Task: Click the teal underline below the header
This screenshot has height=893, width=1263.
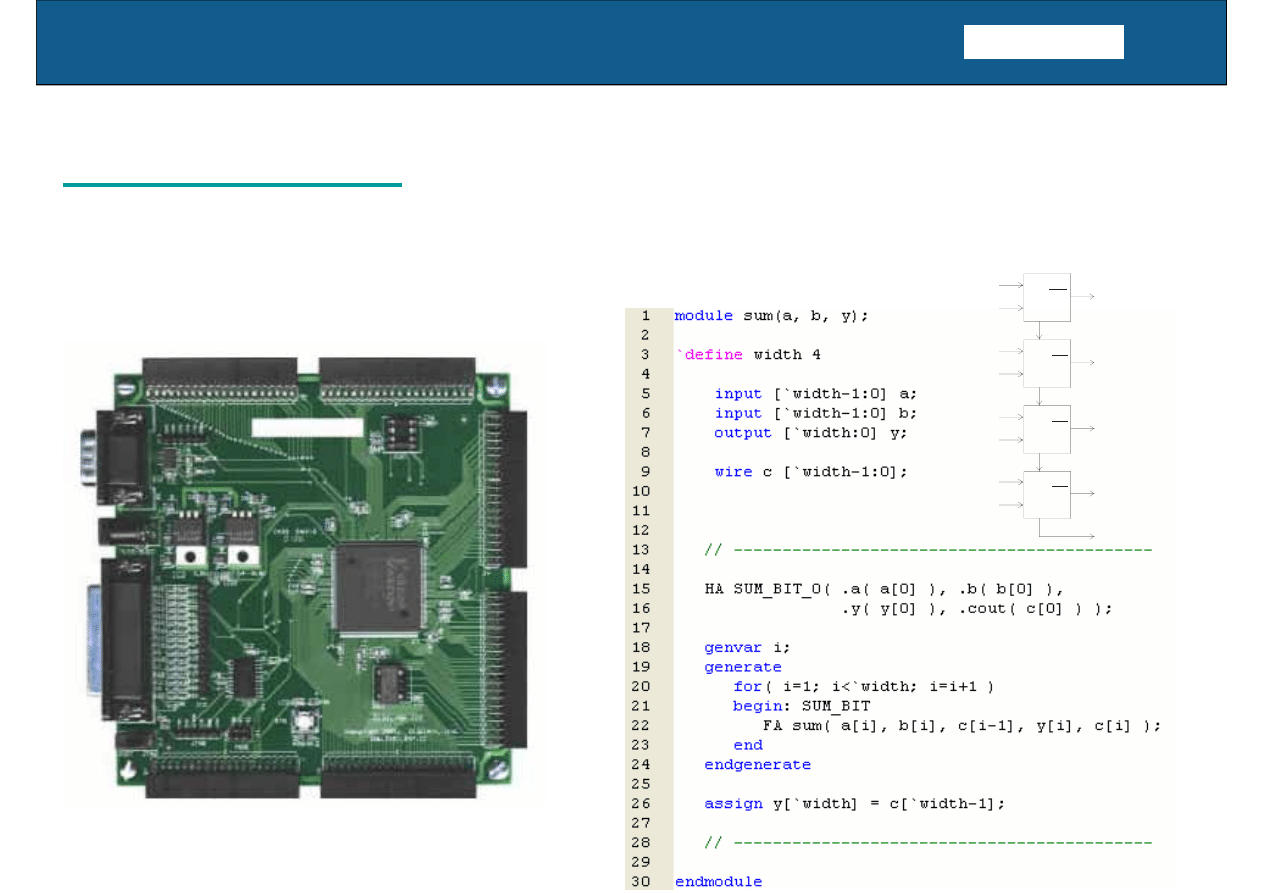Action: (232, 185)
